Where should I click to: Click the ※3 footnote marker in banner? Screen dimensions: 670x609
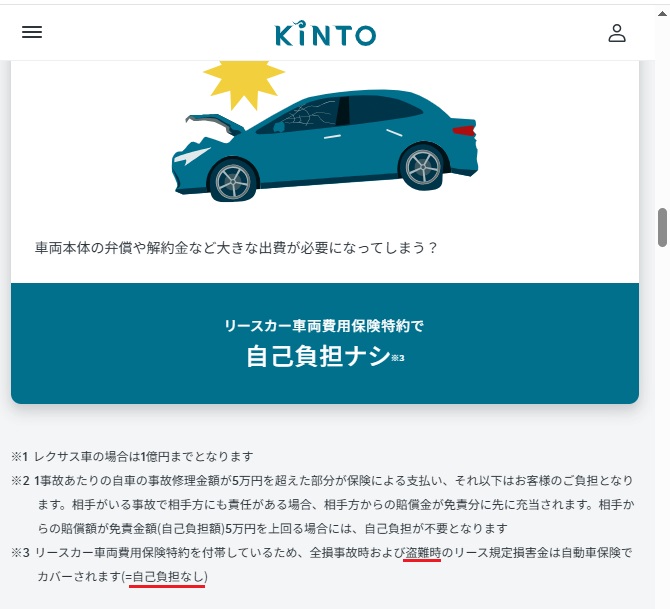398,358
